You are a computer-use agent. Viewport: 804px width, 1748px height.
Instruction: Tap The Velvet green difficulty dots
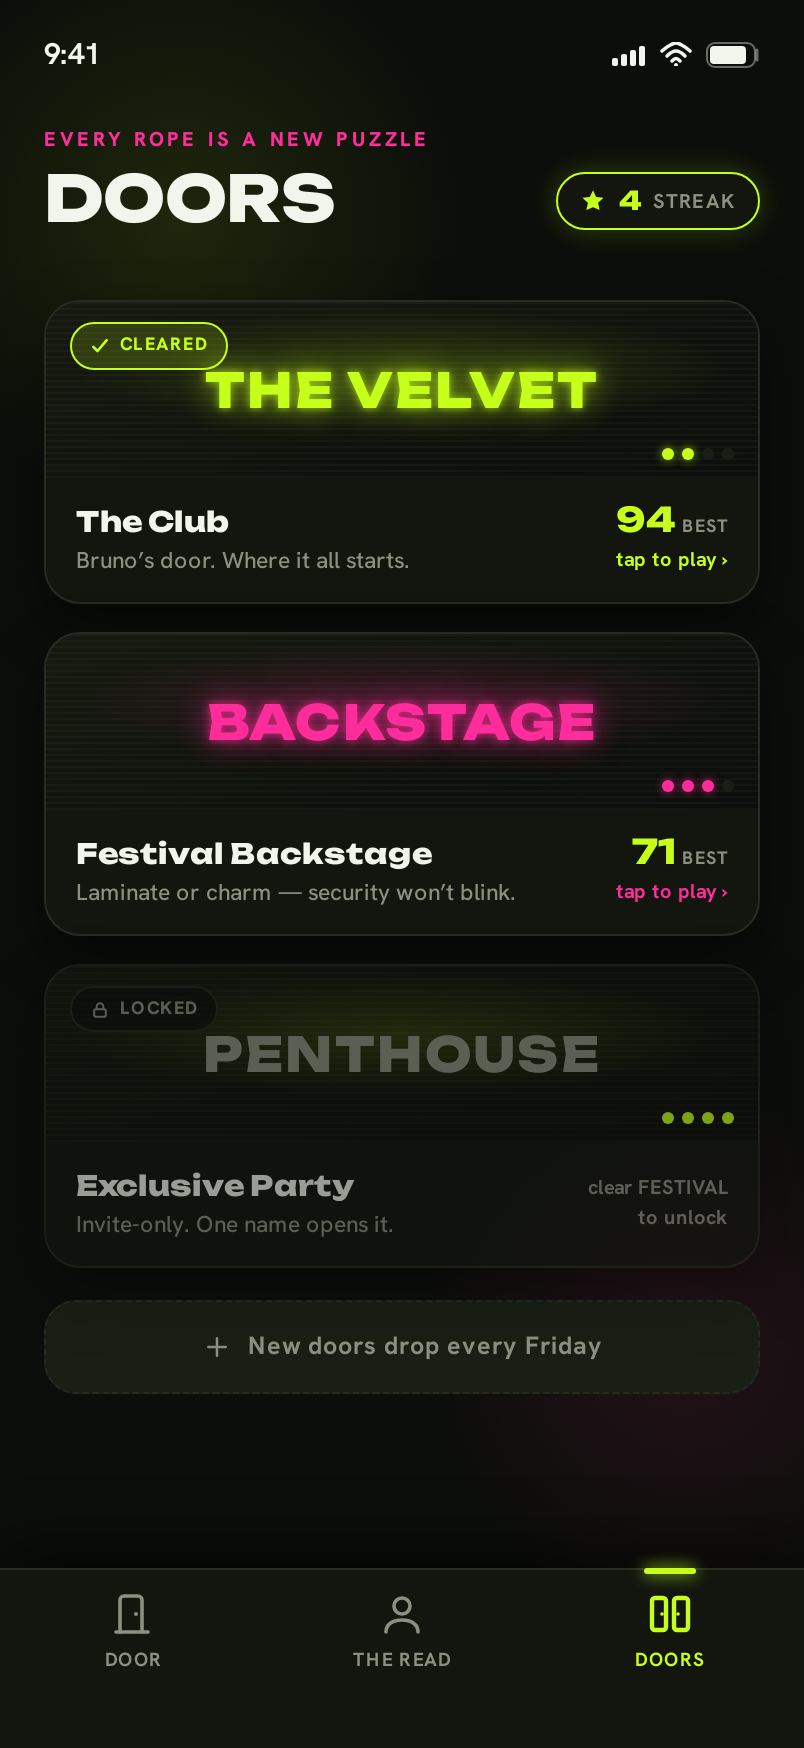pos(698,454)
